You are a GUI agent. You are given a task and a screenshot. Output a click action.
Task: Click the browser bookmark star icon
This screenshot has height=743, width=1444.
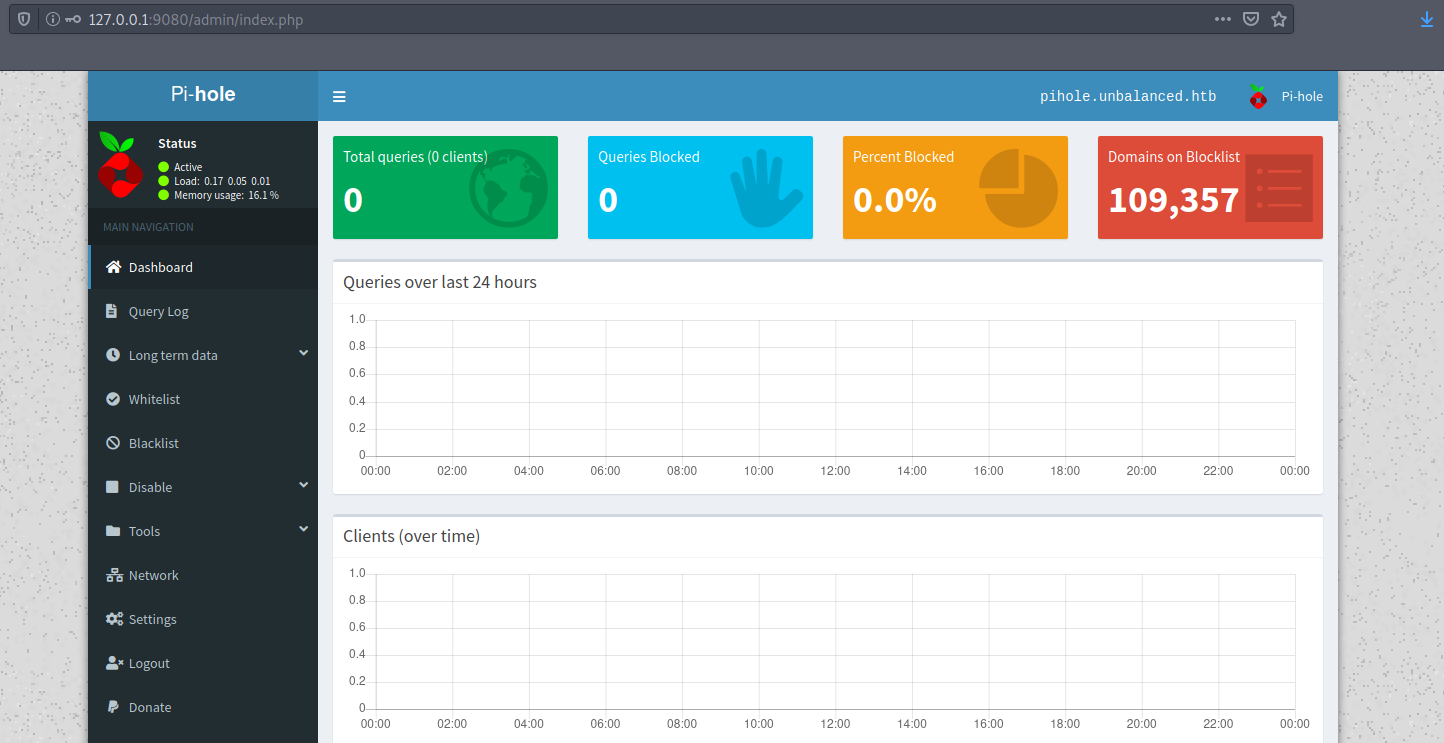(1278, 19)
